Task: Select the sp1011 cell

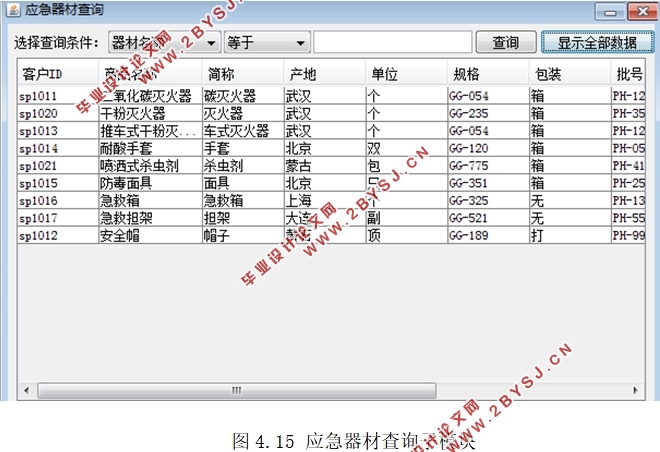Action: [58, 96]
